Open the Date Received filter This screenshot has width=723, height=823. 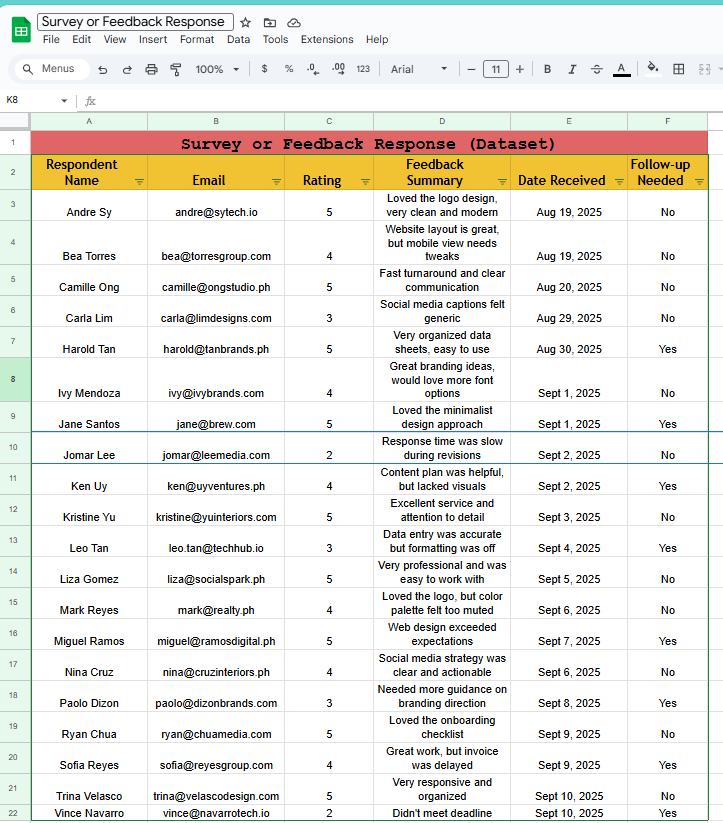click(620, 182)
